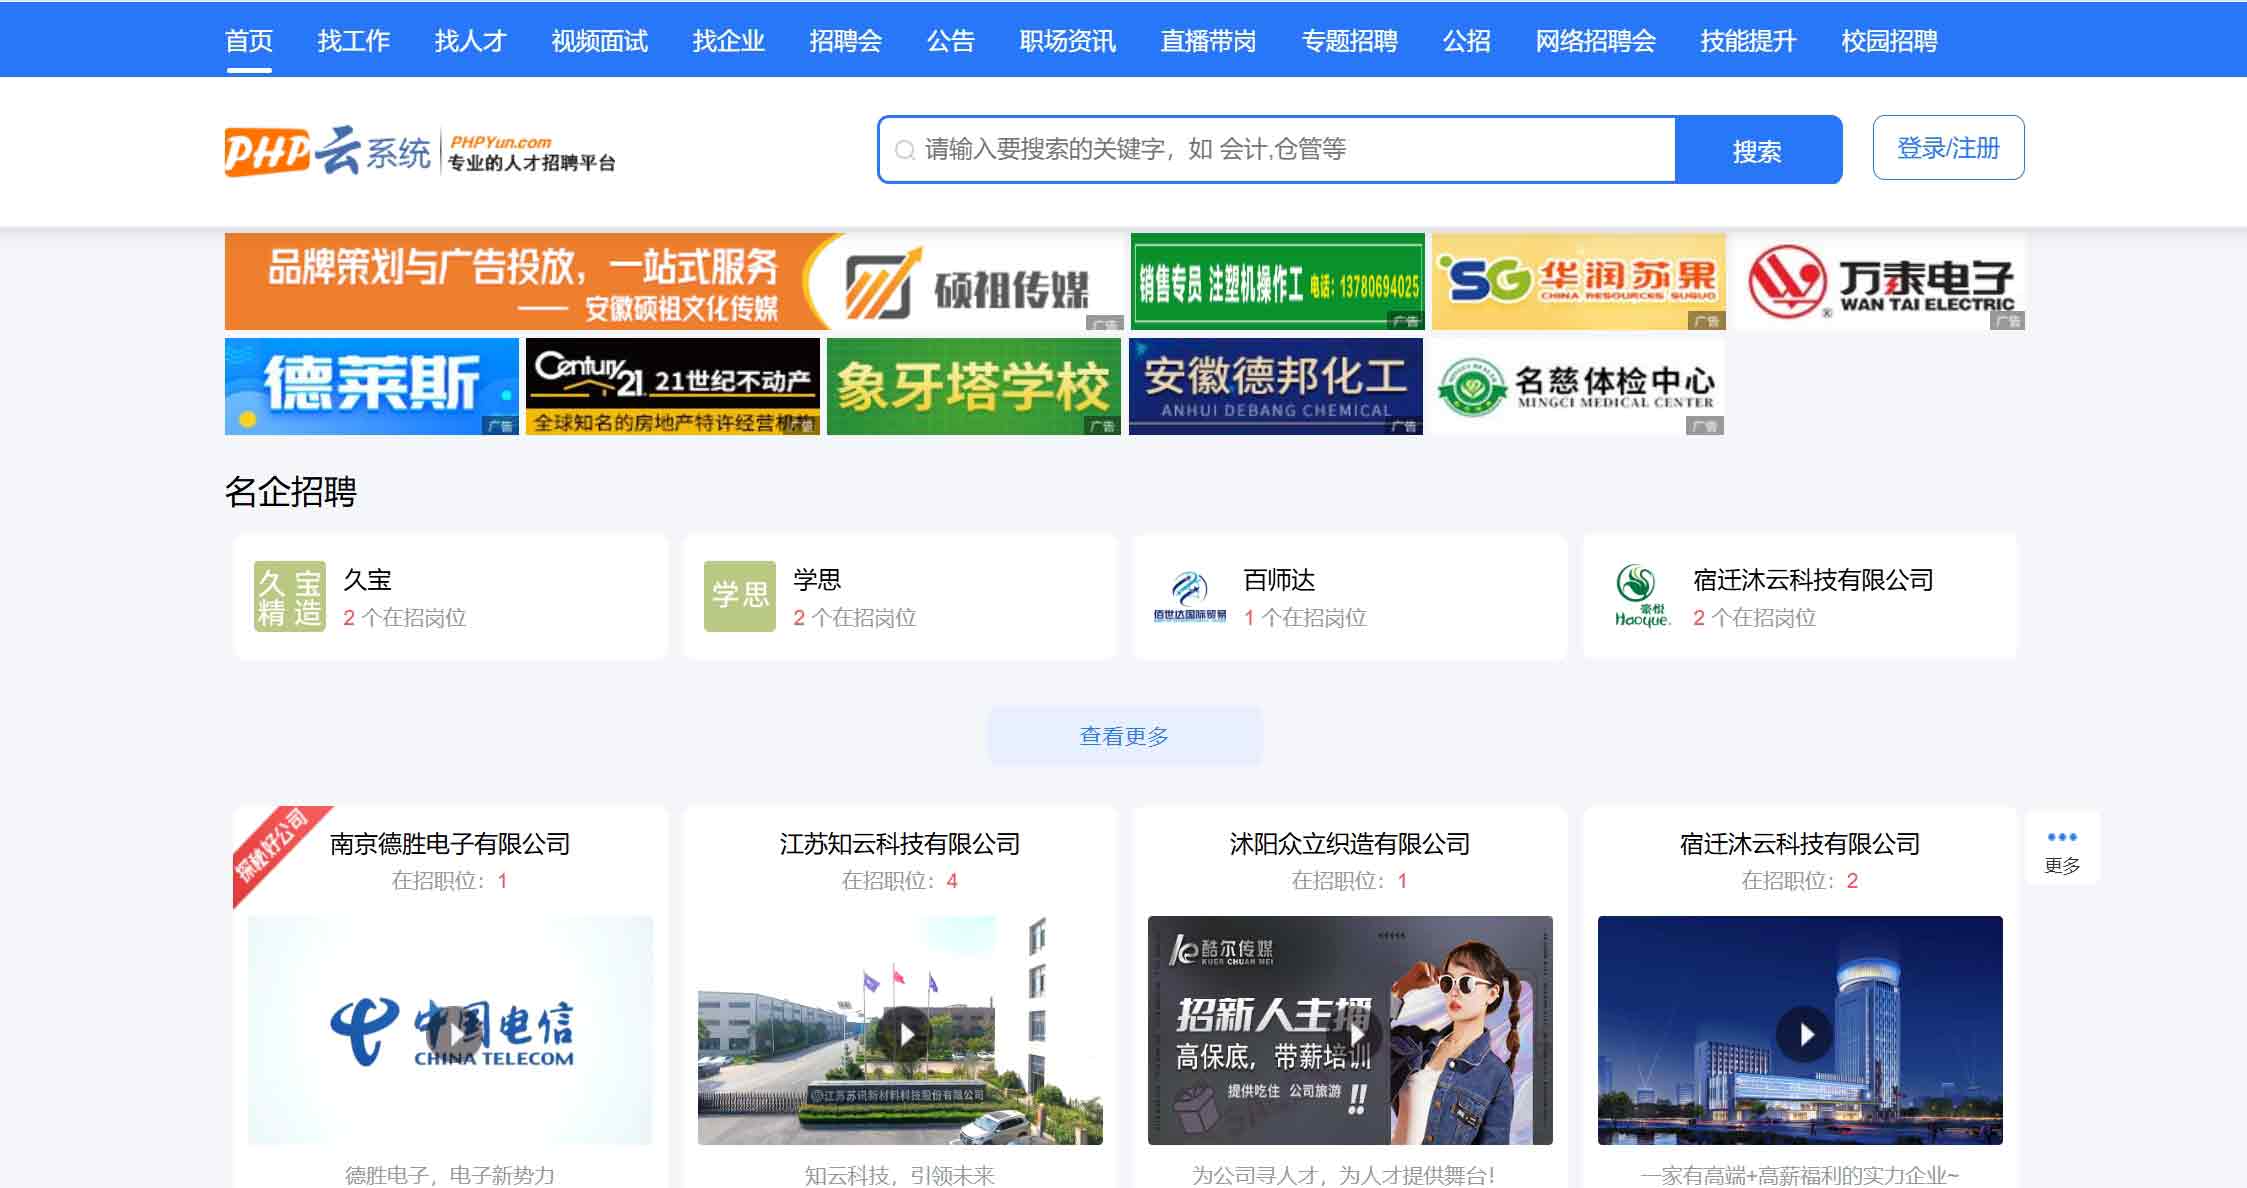This screenshot has height=1188, width=2247.
Task: Click the 为公司寻人才，为人才提供舞台 slogan
Action: click(1343, 1175)
